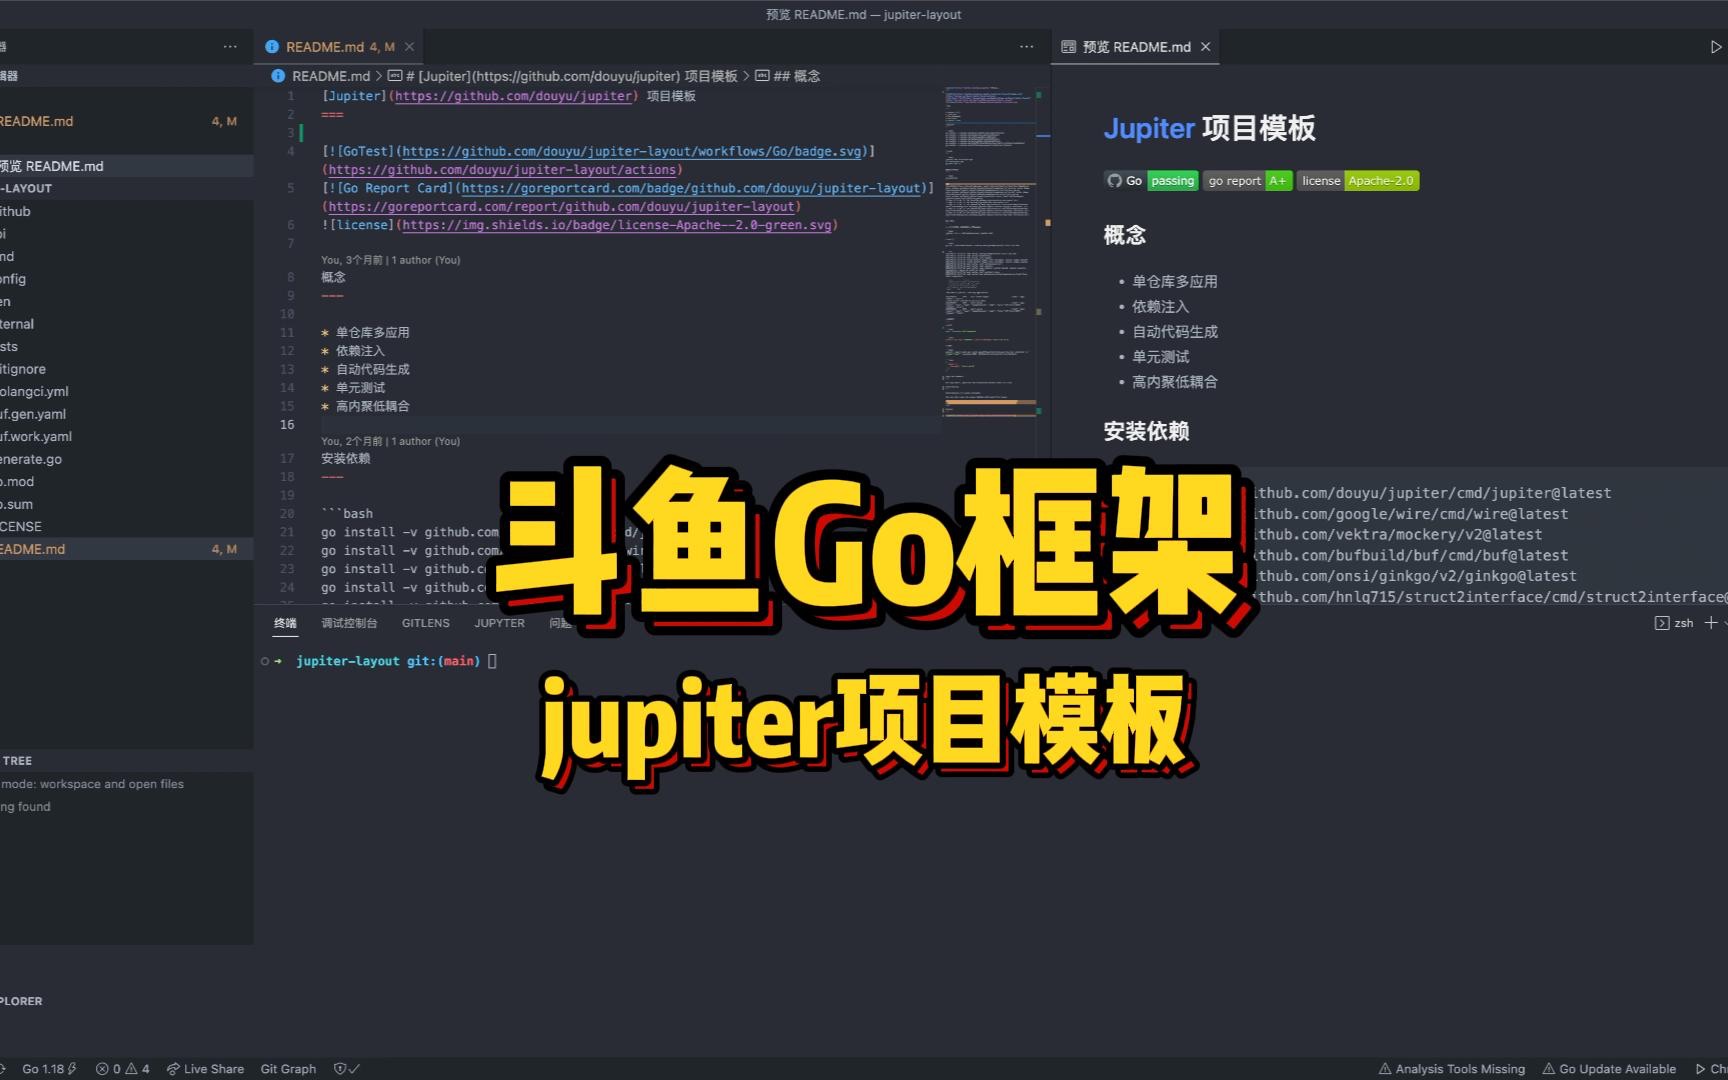Click the 安装依赖 heading in preview
Screen dimensions: 1728x1080
(x=1146, y=431)
